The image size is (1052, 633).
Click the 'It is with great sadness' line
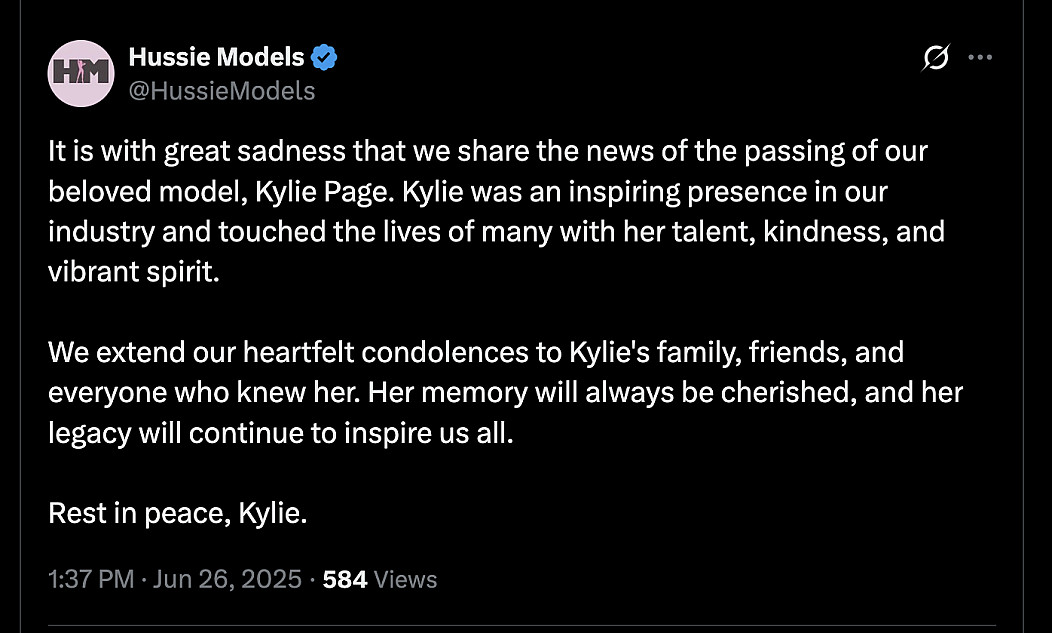coord(487,152)
